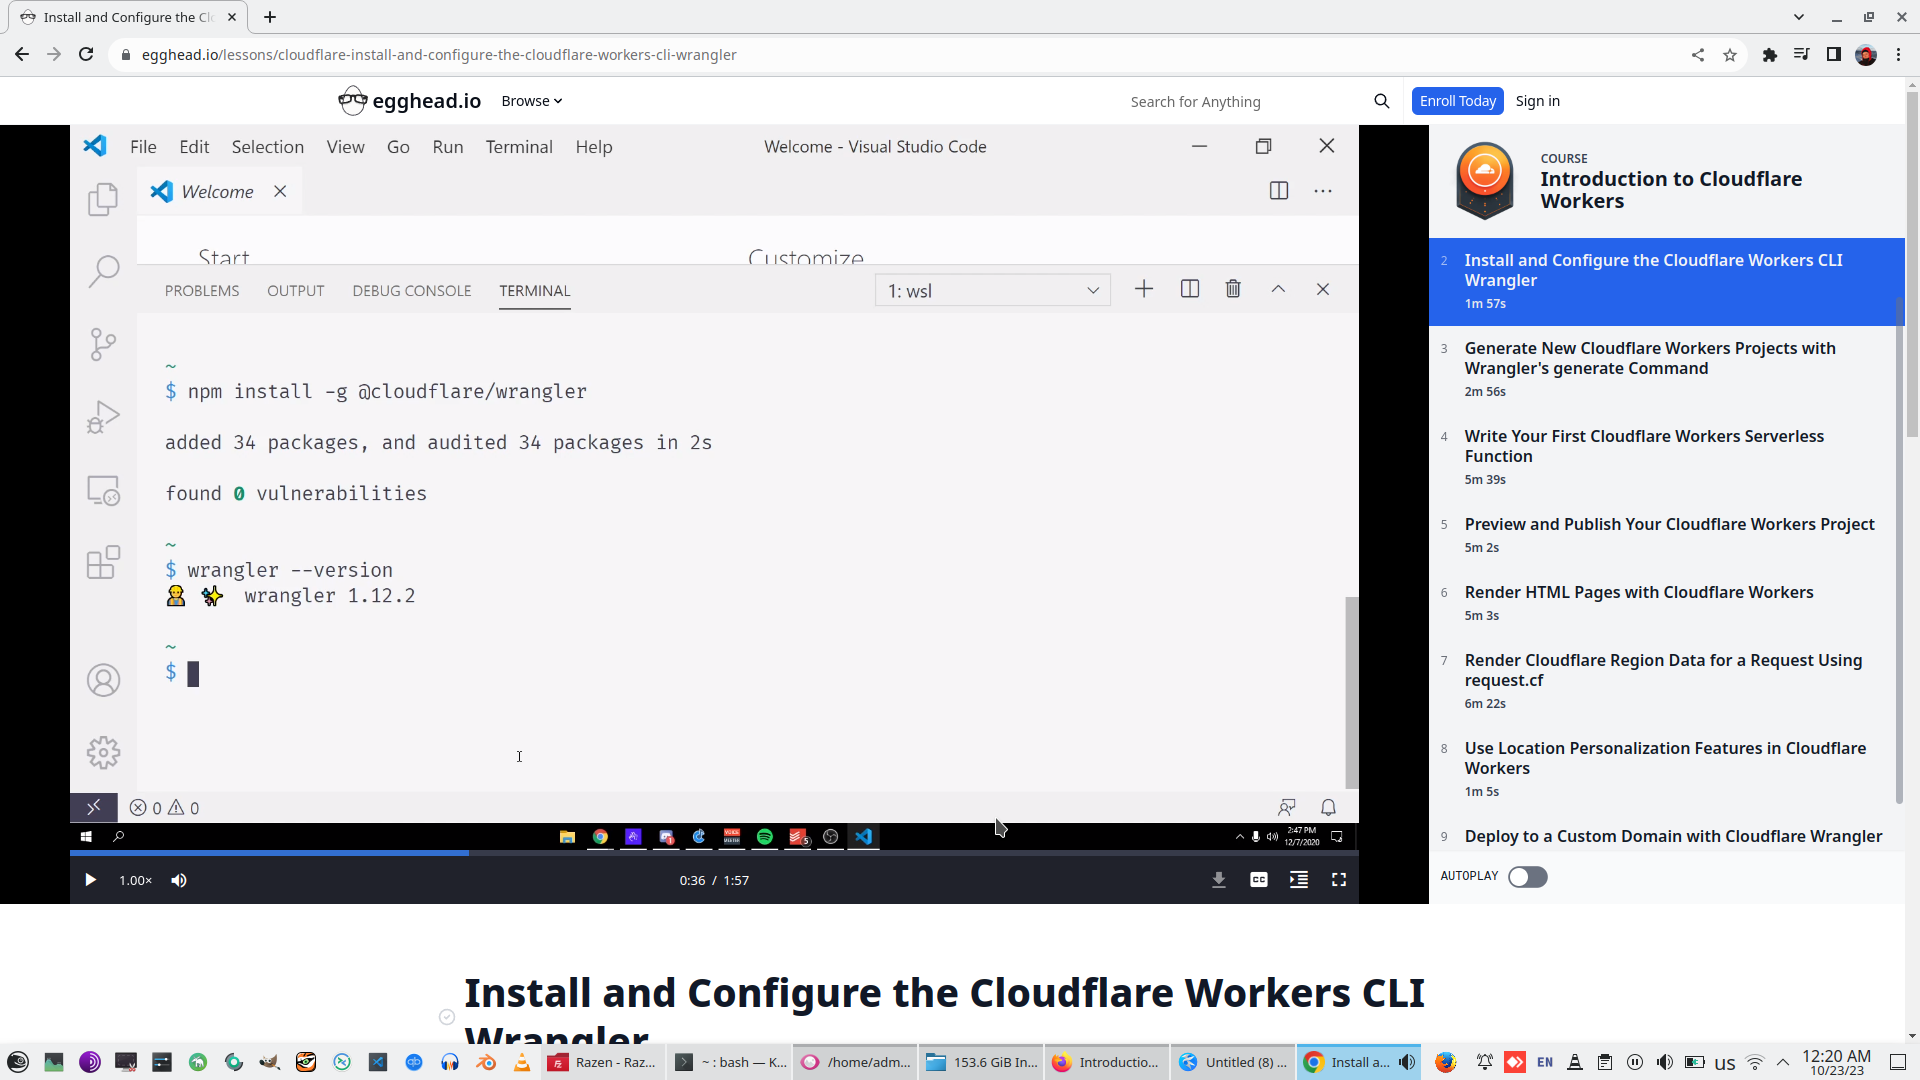1920x1080 pixels.
Task: Open Chrome tab search dropdown arrow
Action: [x=1798, y=17]
